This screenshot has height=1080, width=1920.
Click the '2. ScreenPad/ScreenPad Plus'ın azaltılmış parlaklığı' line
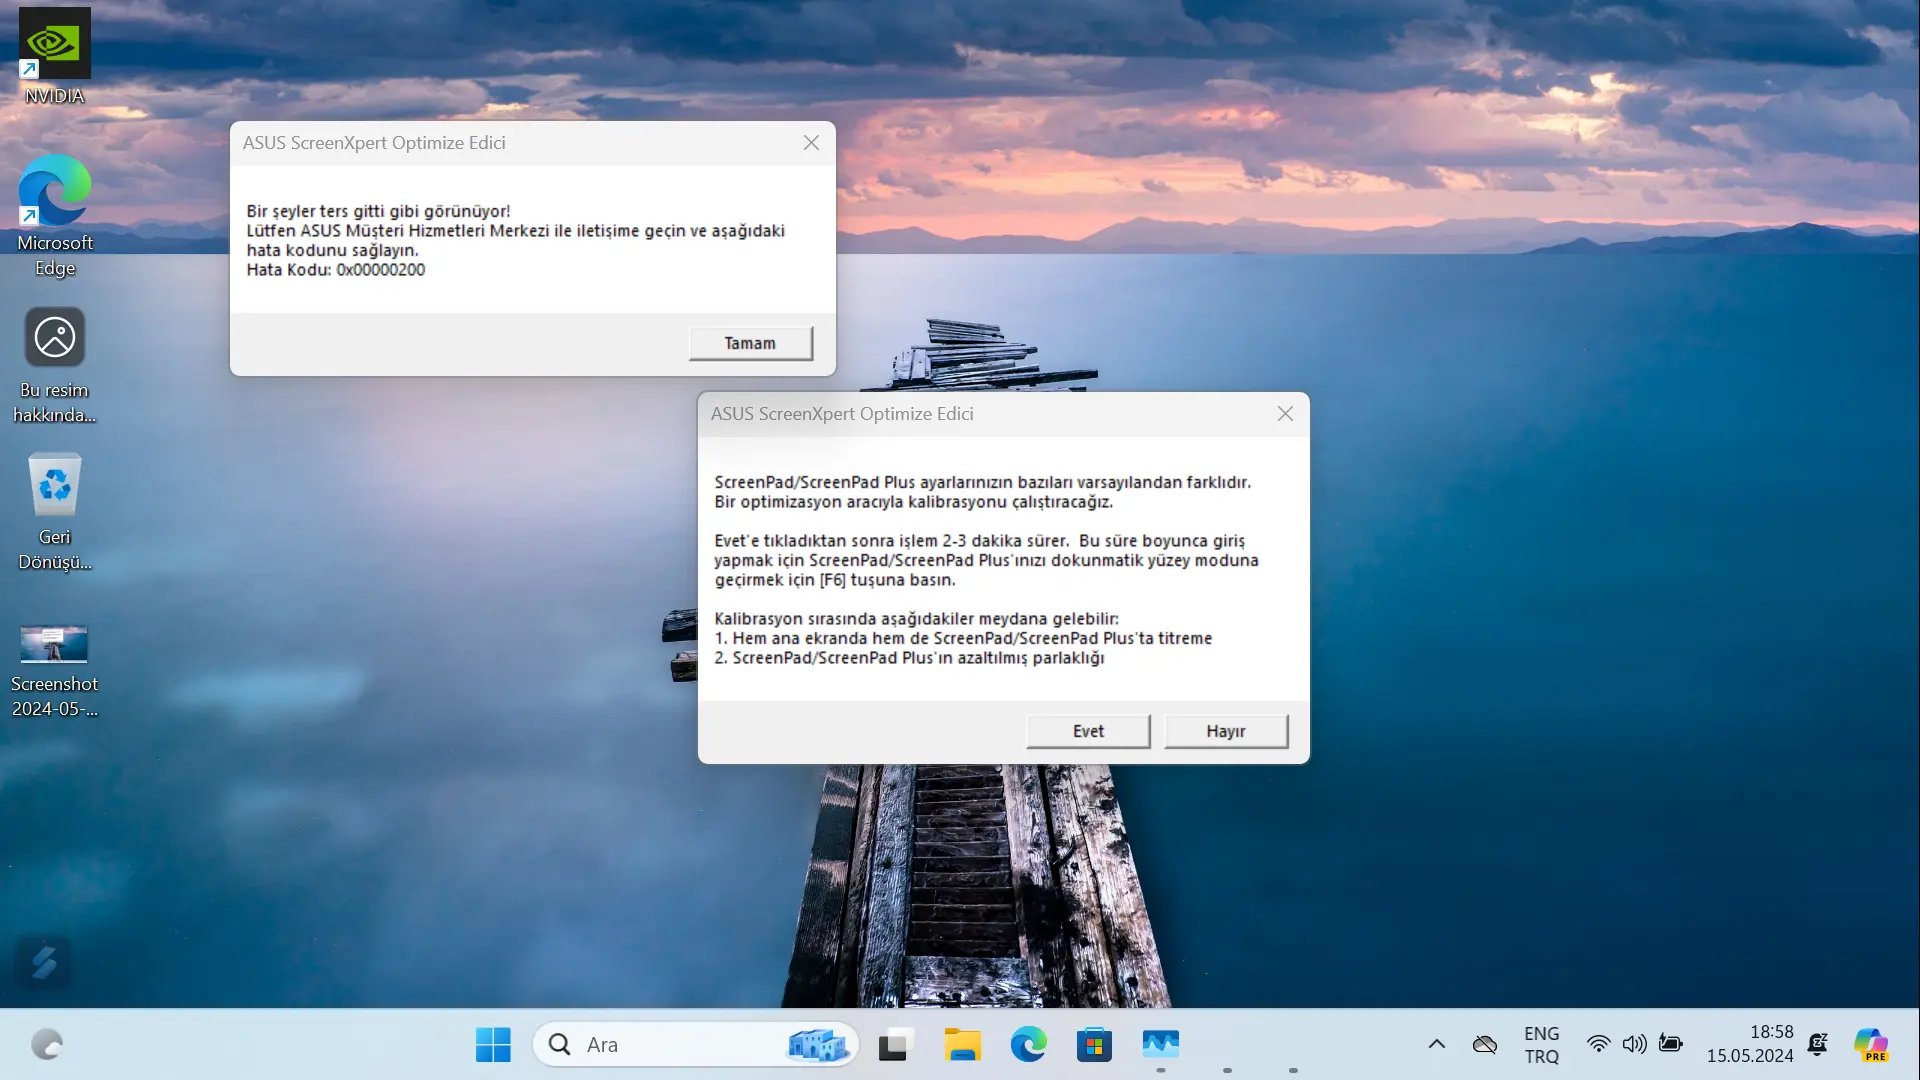[909, 658]
